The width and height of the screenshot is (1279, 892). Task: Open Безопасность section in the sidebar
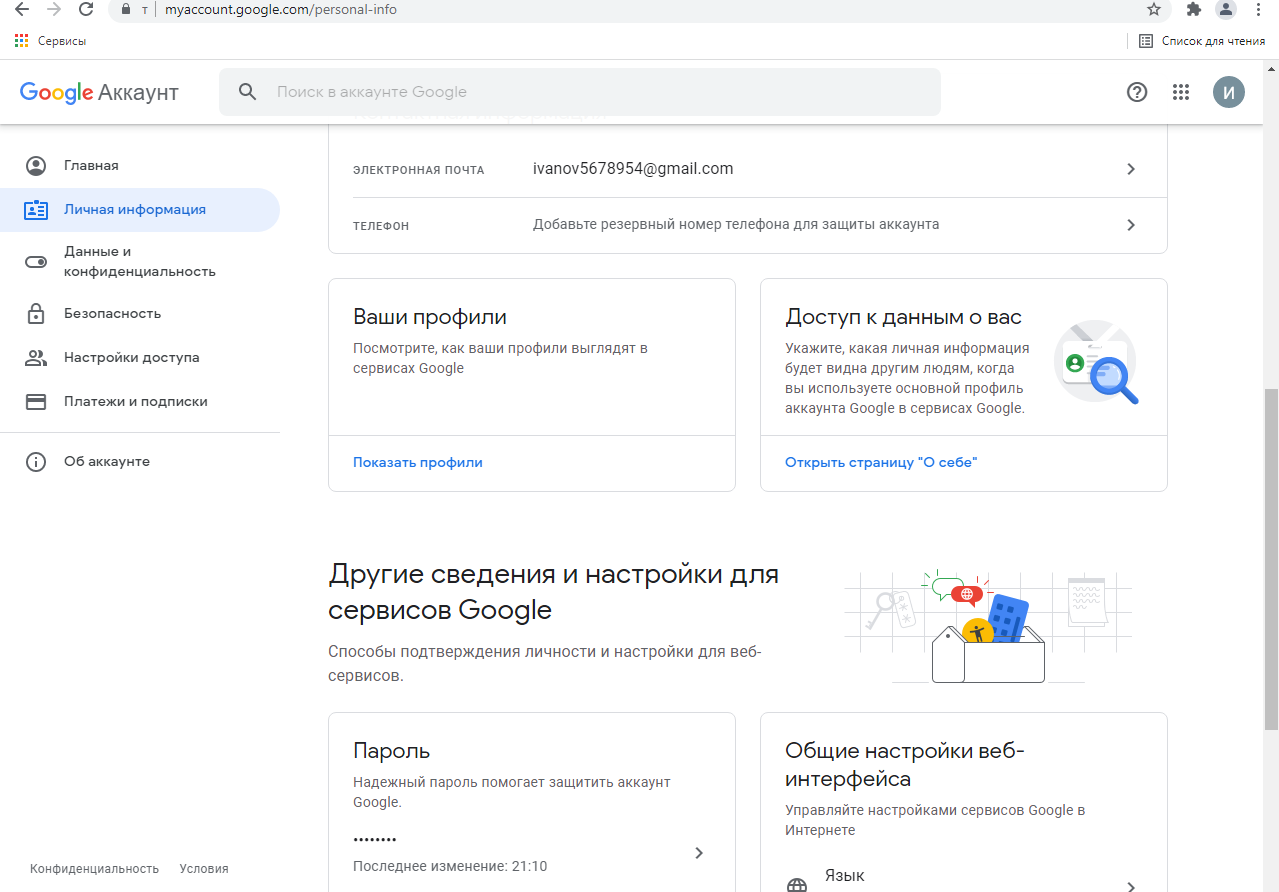point(112,314)
